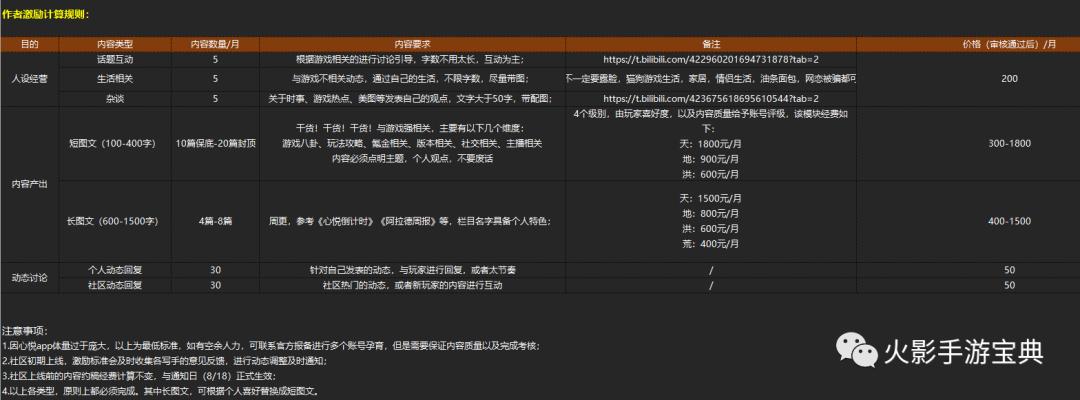Select note 4 about 长图文 替换成短图文
This screenshot has height=400, width=1080.
tap(160, 391)
